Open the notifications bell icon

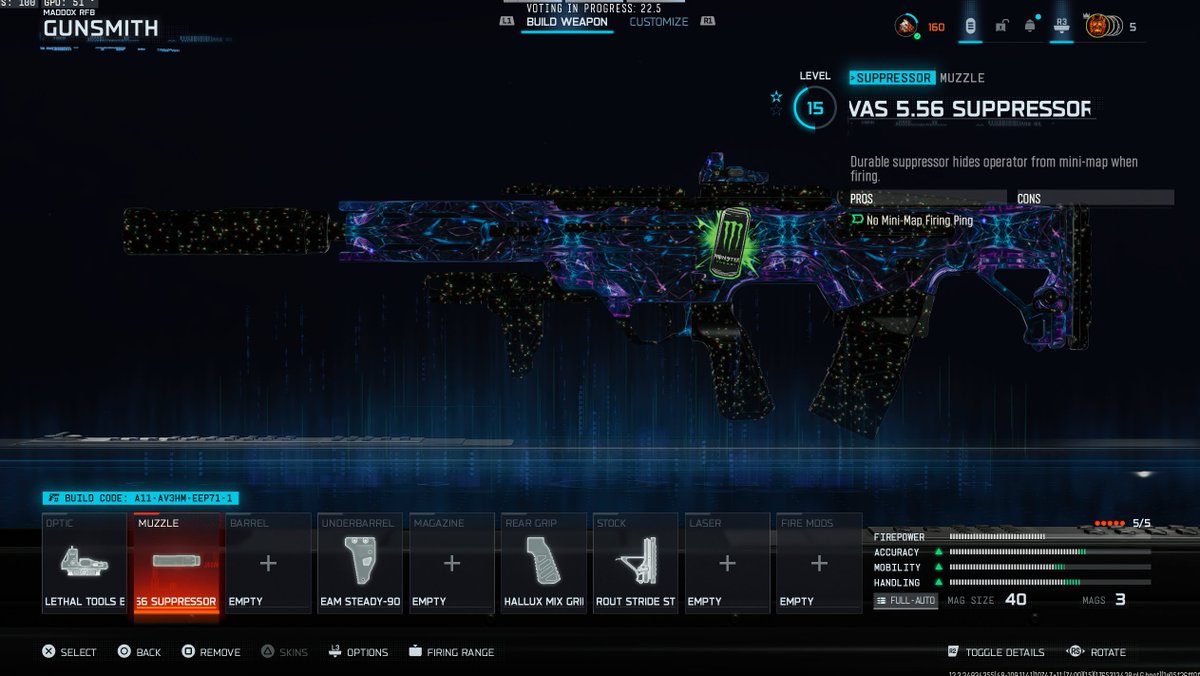click(1030, 26)
